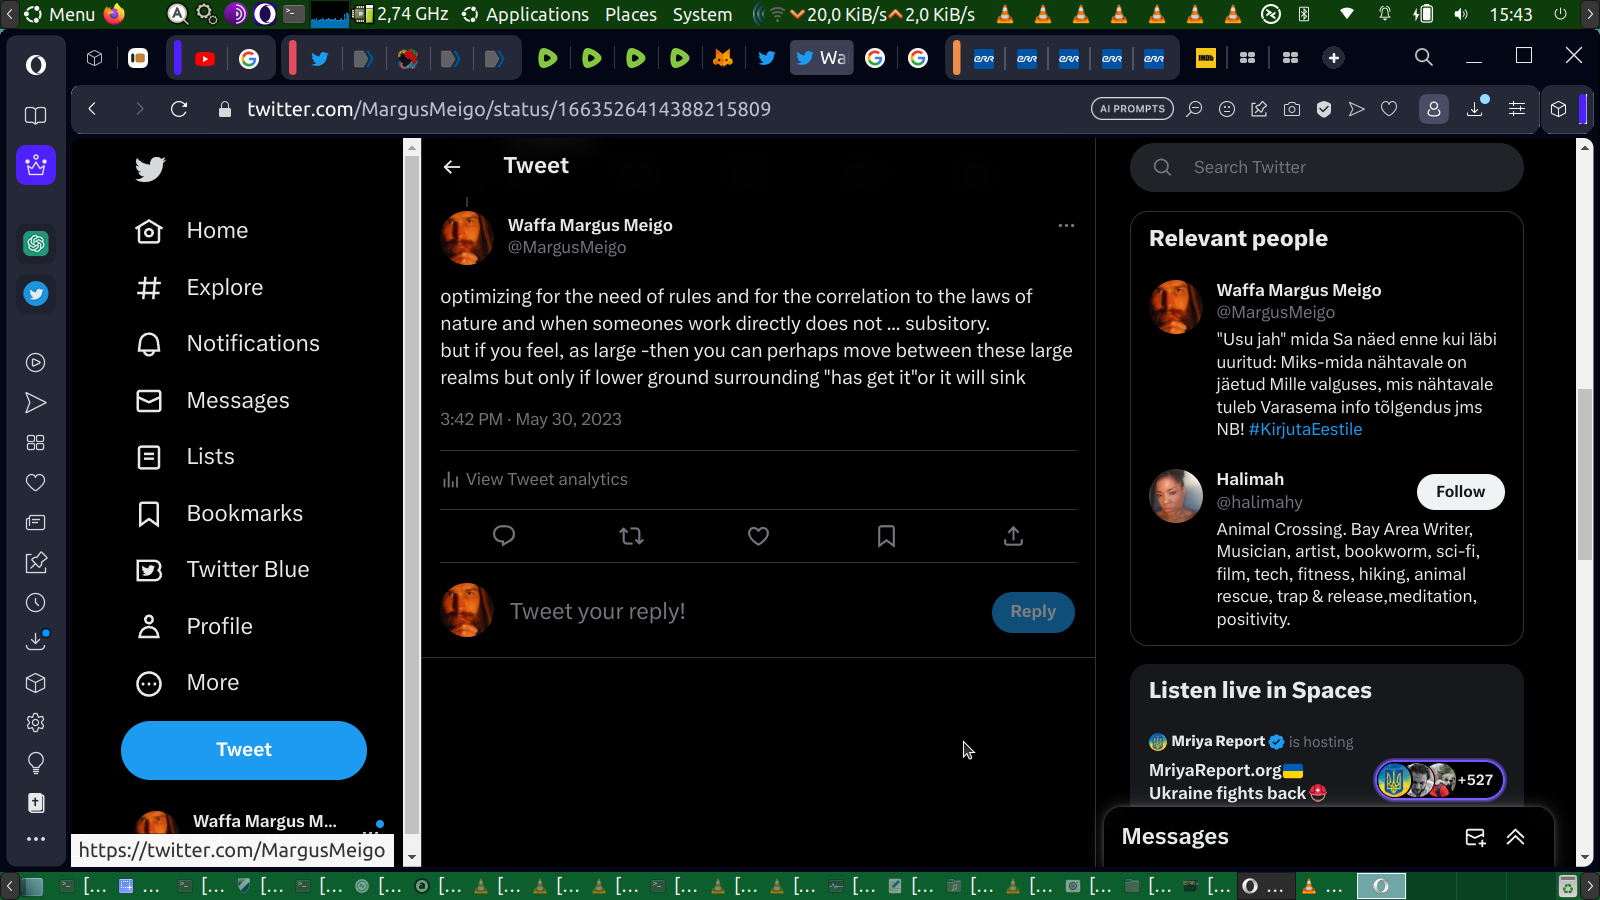Click the Bluetooth icon in system tray
This screenshot has width=1600, height=900.
(1304, 14)
